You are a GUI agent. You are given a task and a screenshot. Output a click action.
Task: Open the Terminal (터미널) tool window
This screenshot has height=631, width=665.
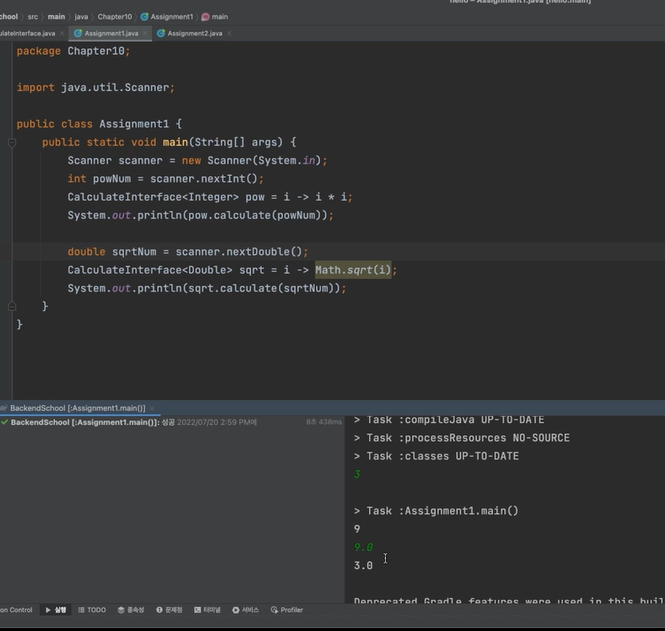point(208,610)
